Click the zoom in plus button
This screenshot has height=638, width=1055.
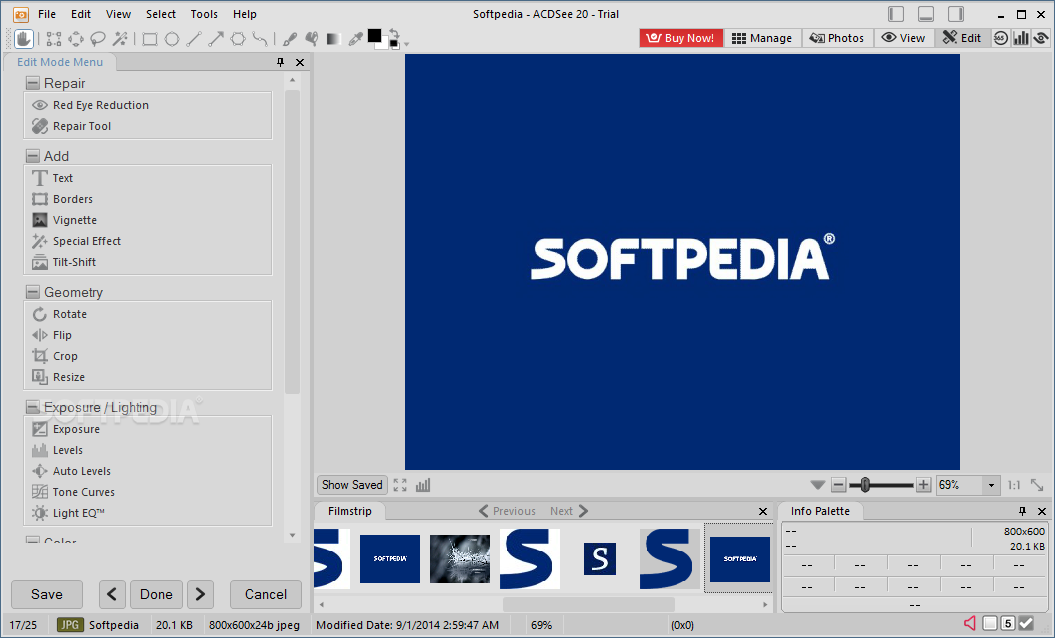click(924, 485)
